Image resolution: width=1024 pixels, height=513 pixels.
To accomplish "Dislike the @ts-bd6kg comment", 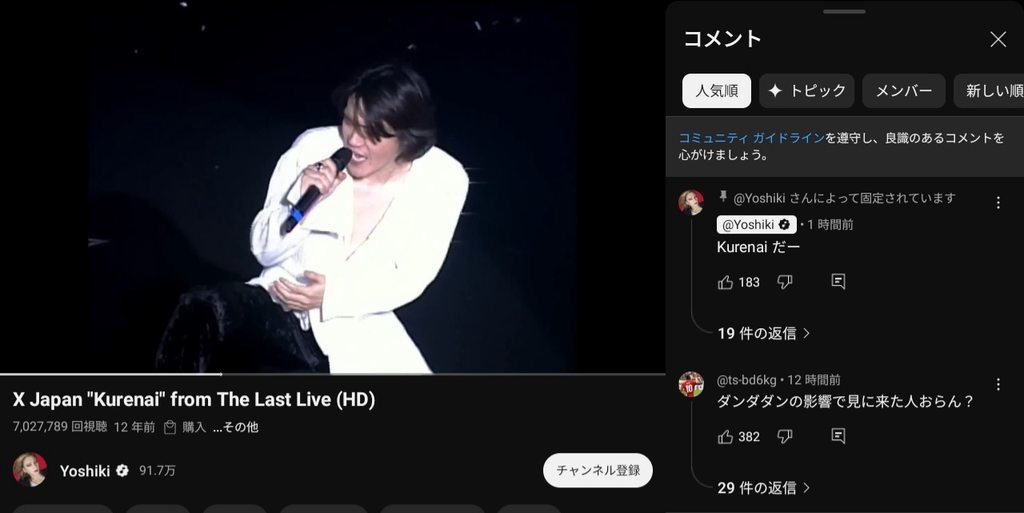I will click(x=785, y=437).
